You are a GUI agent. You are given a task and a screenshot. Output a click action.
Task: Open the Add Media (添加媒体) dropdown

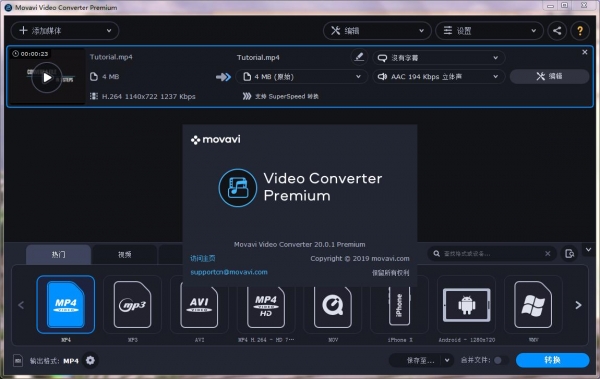pyautogui.click(x=65, y=31)
